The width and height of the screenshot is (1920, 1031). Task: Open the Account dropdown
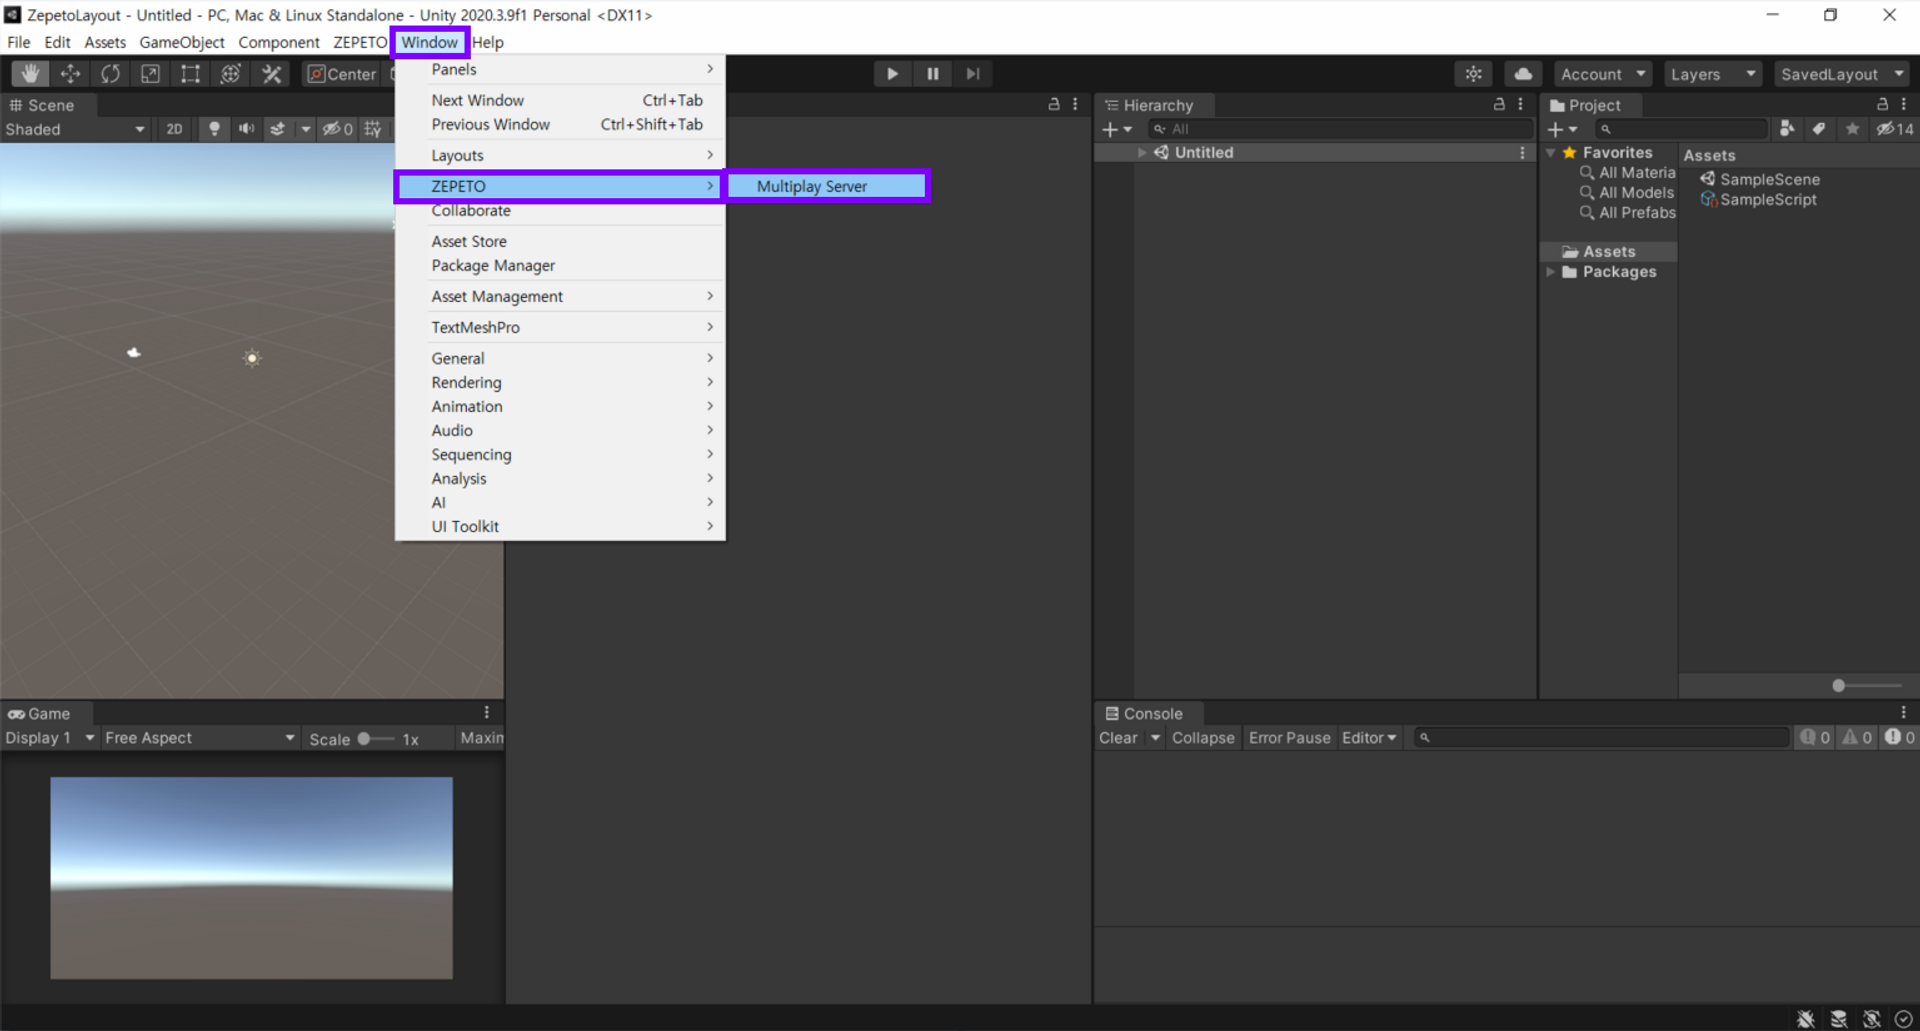click(1603, 74)
